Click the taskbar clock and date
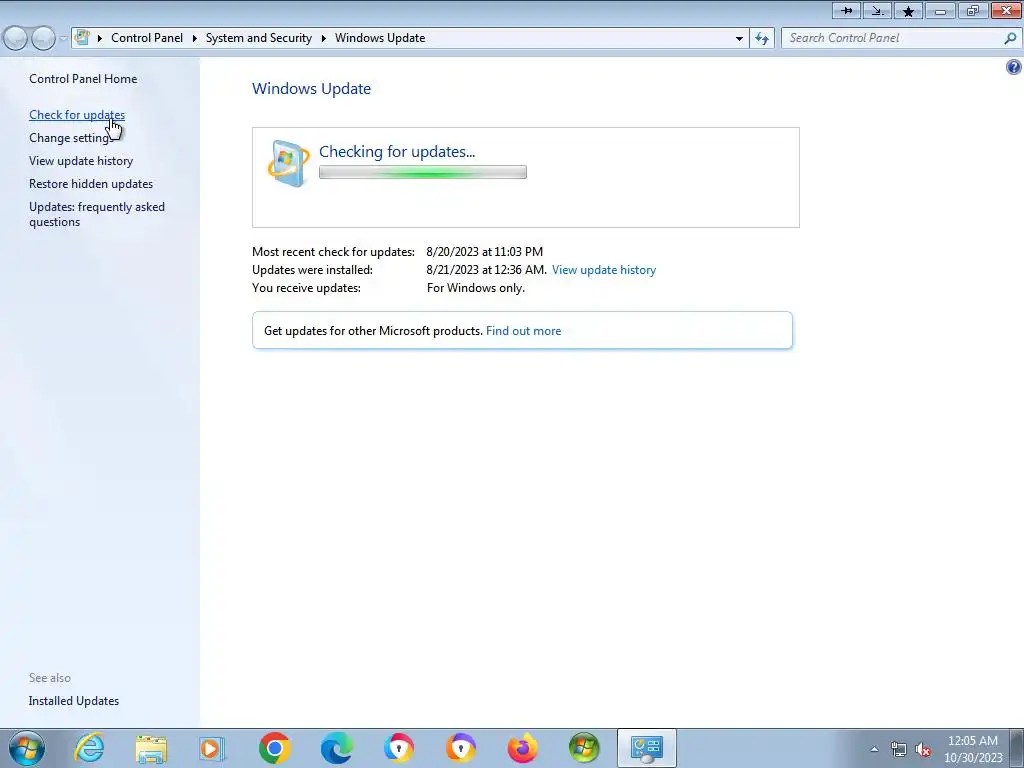Viewport: 1024px width, 768px height. (973, 749)
